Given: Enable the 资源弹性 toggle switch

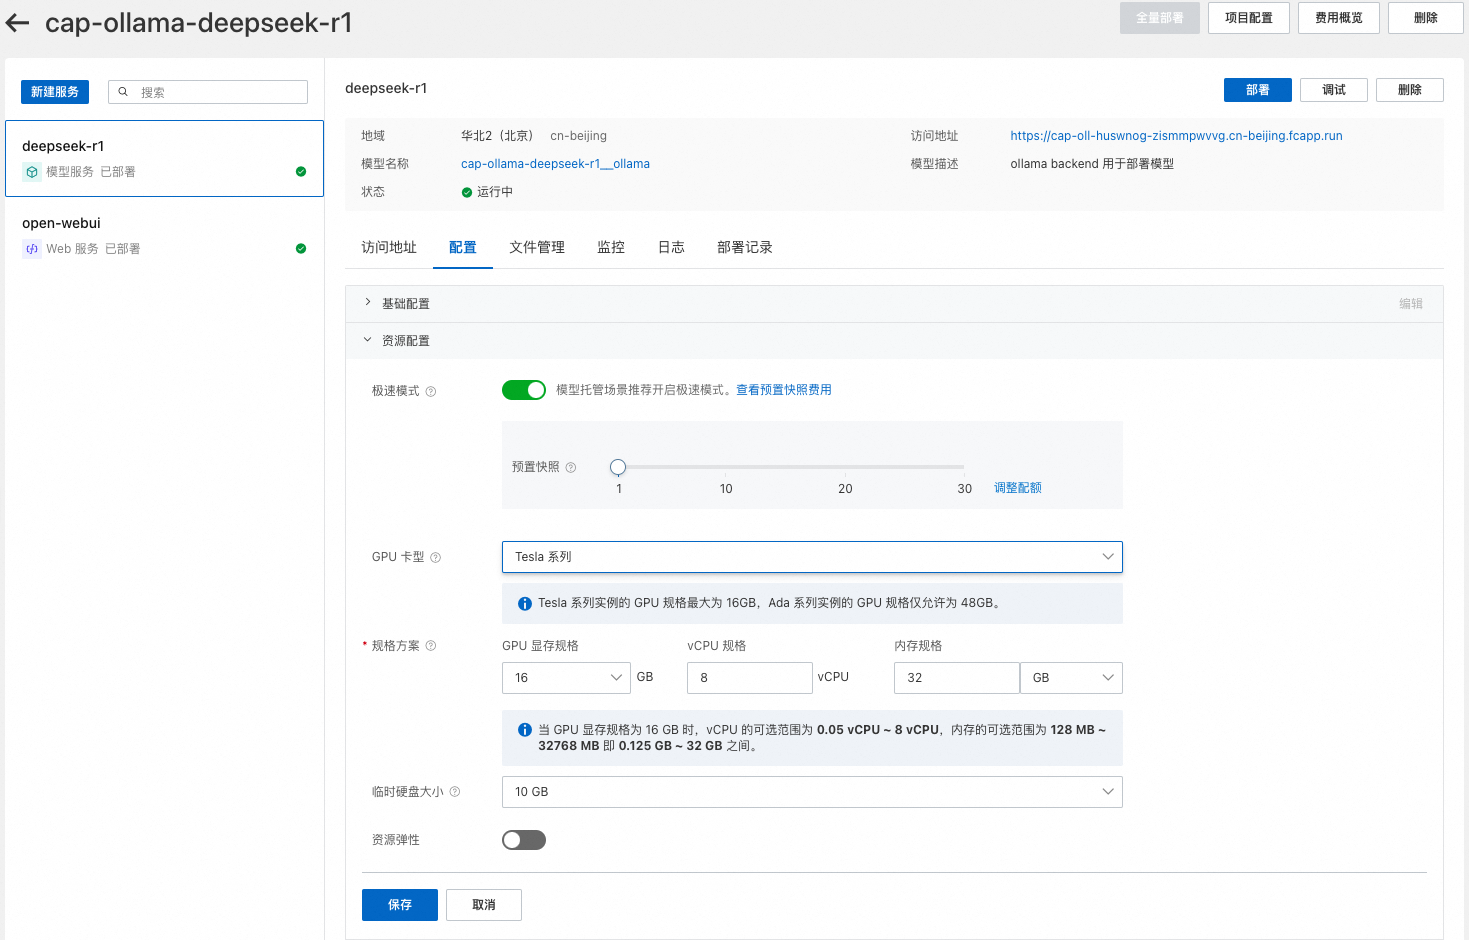Looking at the screenshot, I should (523, 840).
